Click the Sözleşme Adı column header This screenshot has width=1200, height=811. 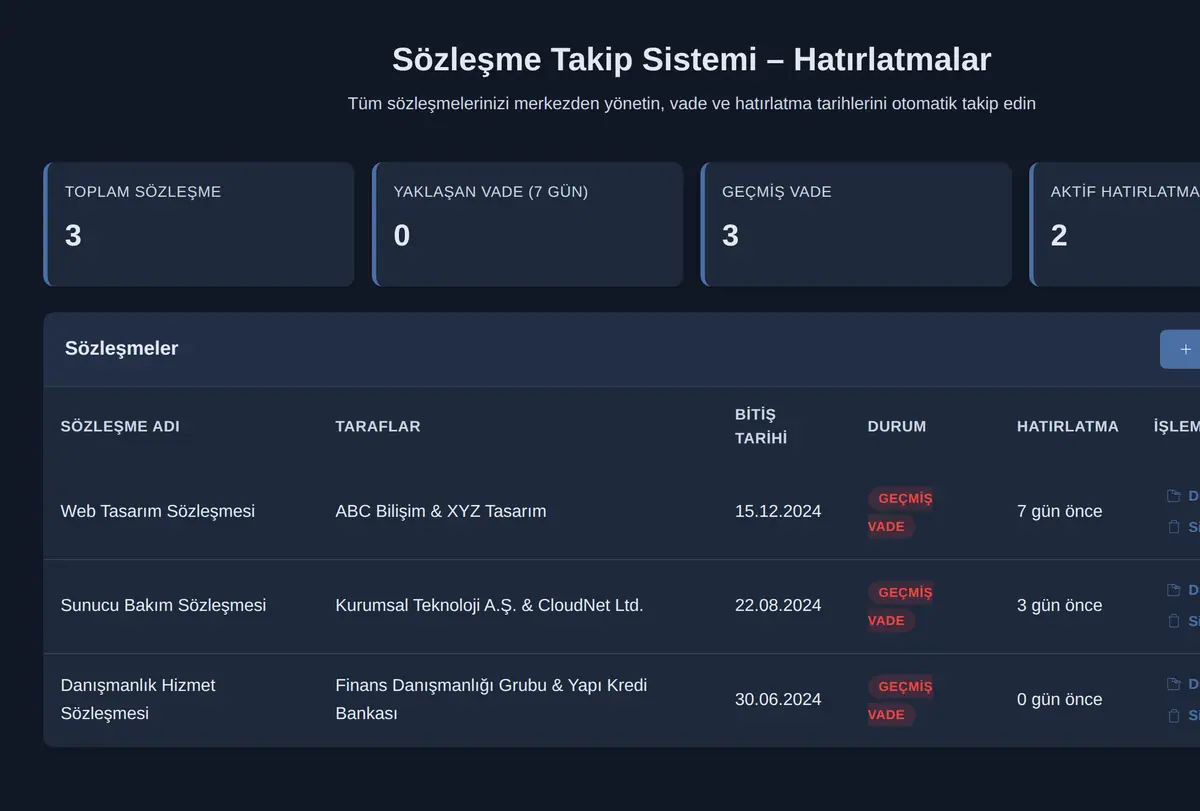click(x=120, y=426)
